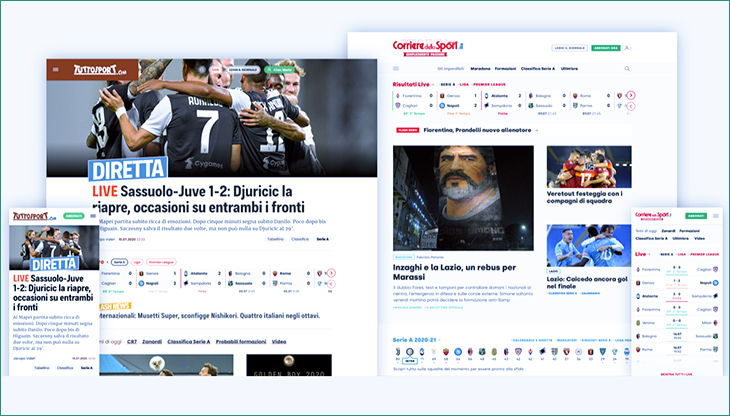Click the Corriere dello Sport mobile logo
The image size is (730, 416).
pos(653,215)
